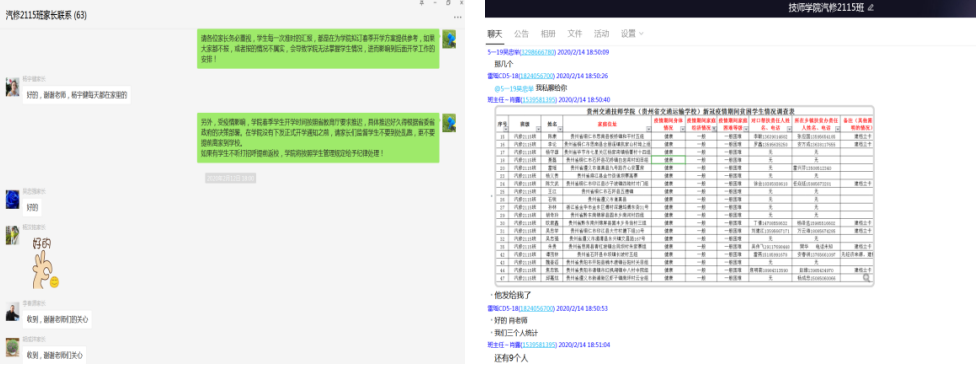Open 1539581395 link at 18:51:04
976x381 pixels.
539,344
